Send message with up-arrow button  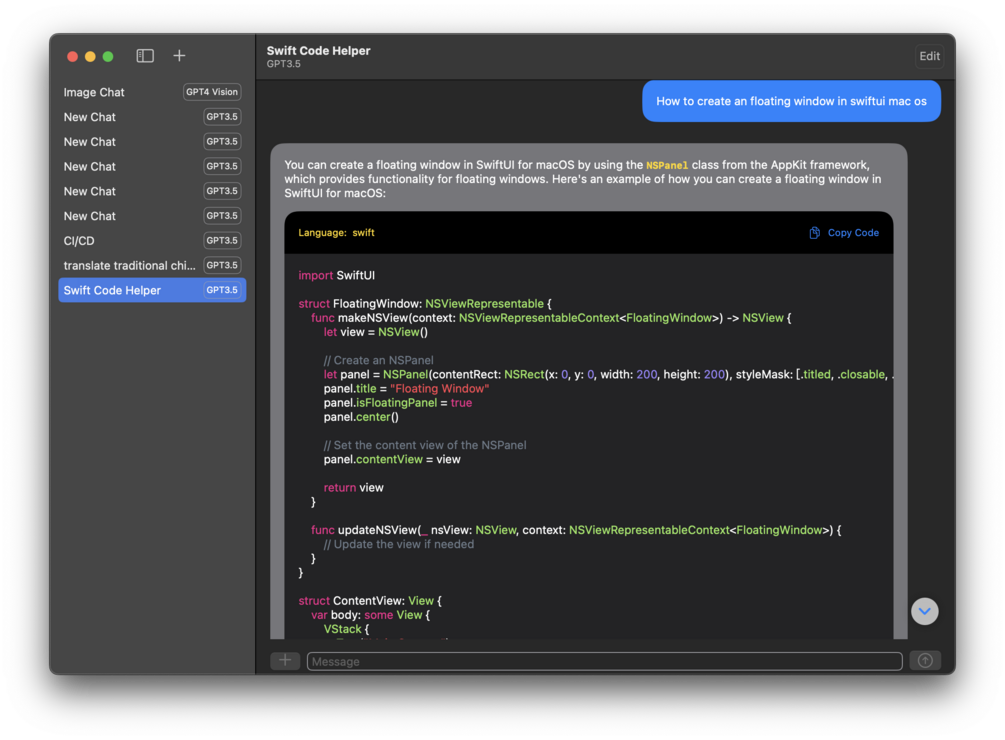[x=925, y=661]
